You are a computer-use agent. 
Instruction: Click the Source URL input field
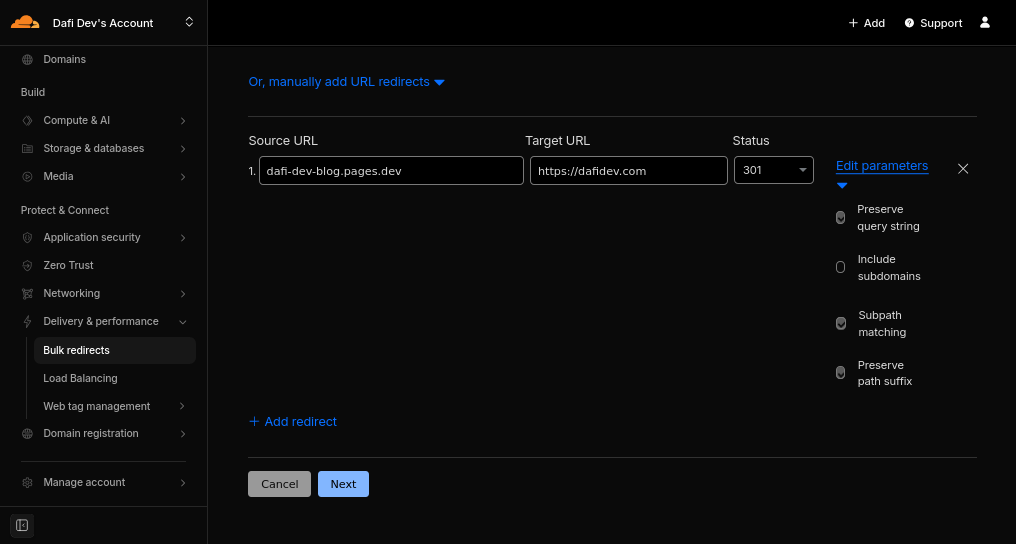click(x=391, y=170)
